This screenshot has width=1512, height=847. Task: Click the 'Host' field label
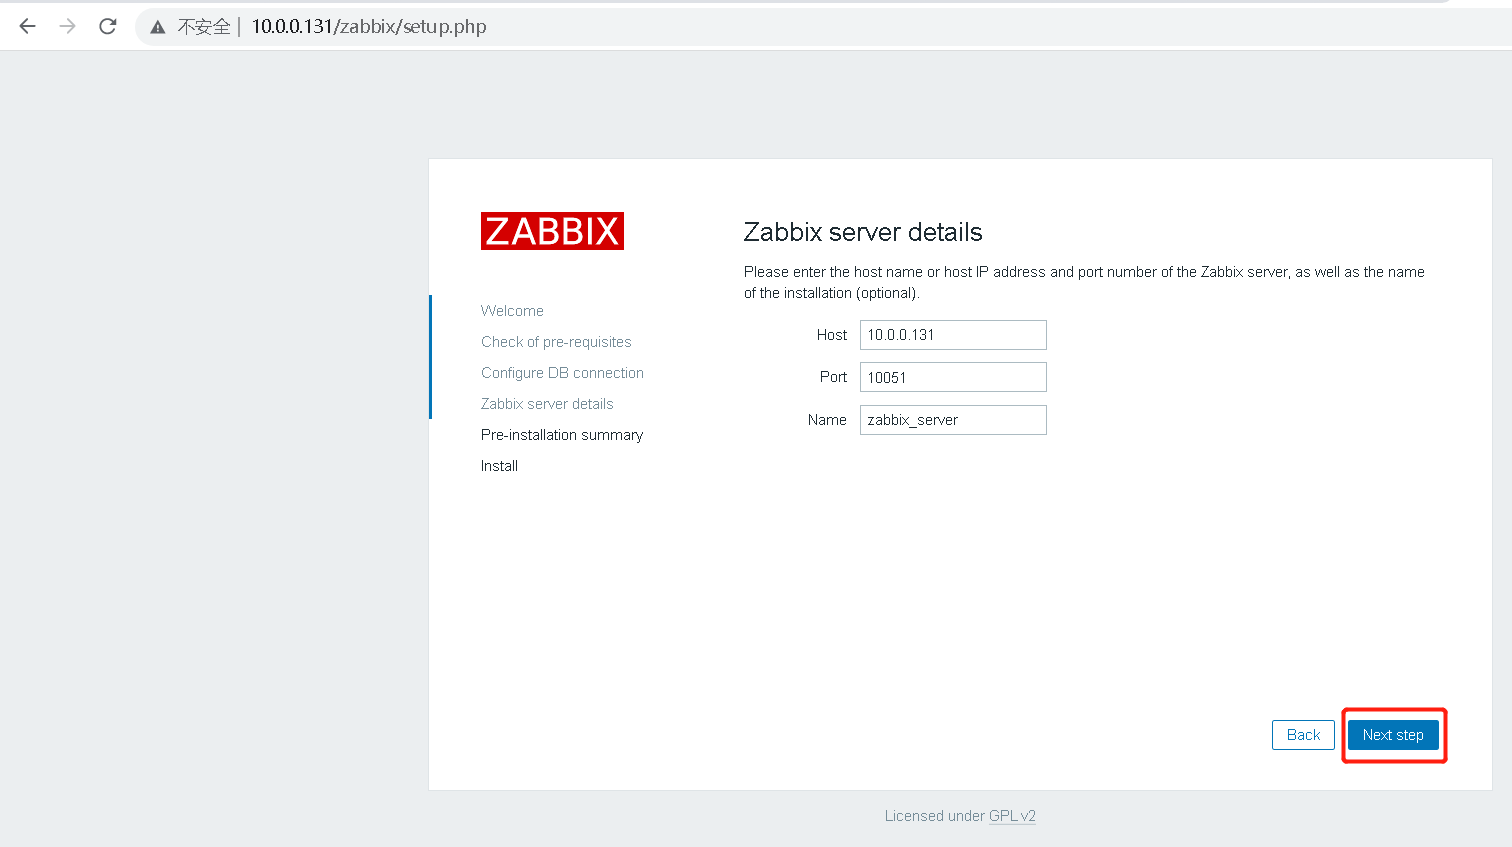tap(832, 335)
